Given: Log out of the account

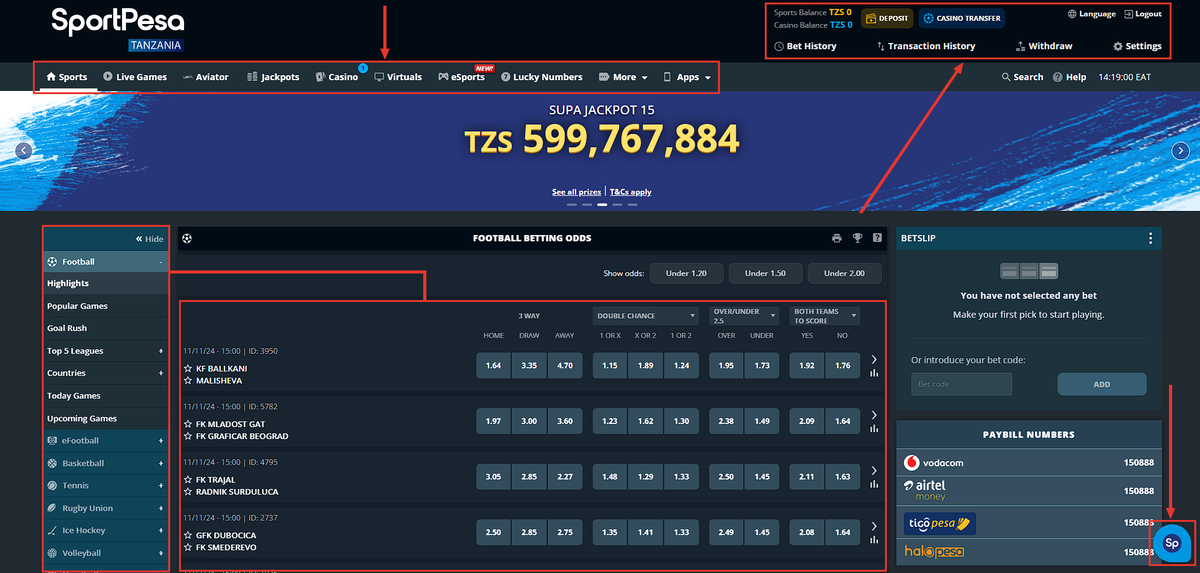Looking at the screenshot, I should pyautogui.click(x=1143, y=14).
